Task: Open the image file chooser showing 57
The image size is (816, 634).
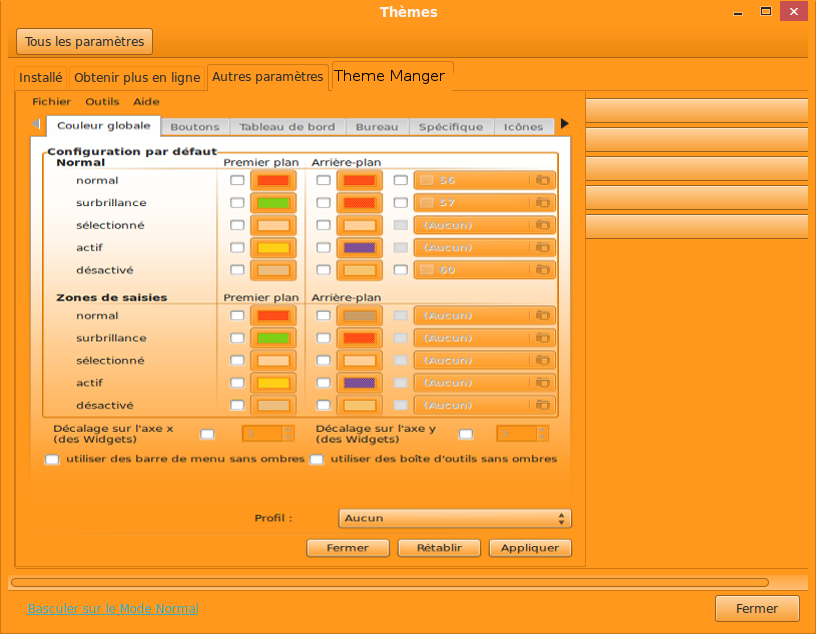Action: [x=484, y=202]
